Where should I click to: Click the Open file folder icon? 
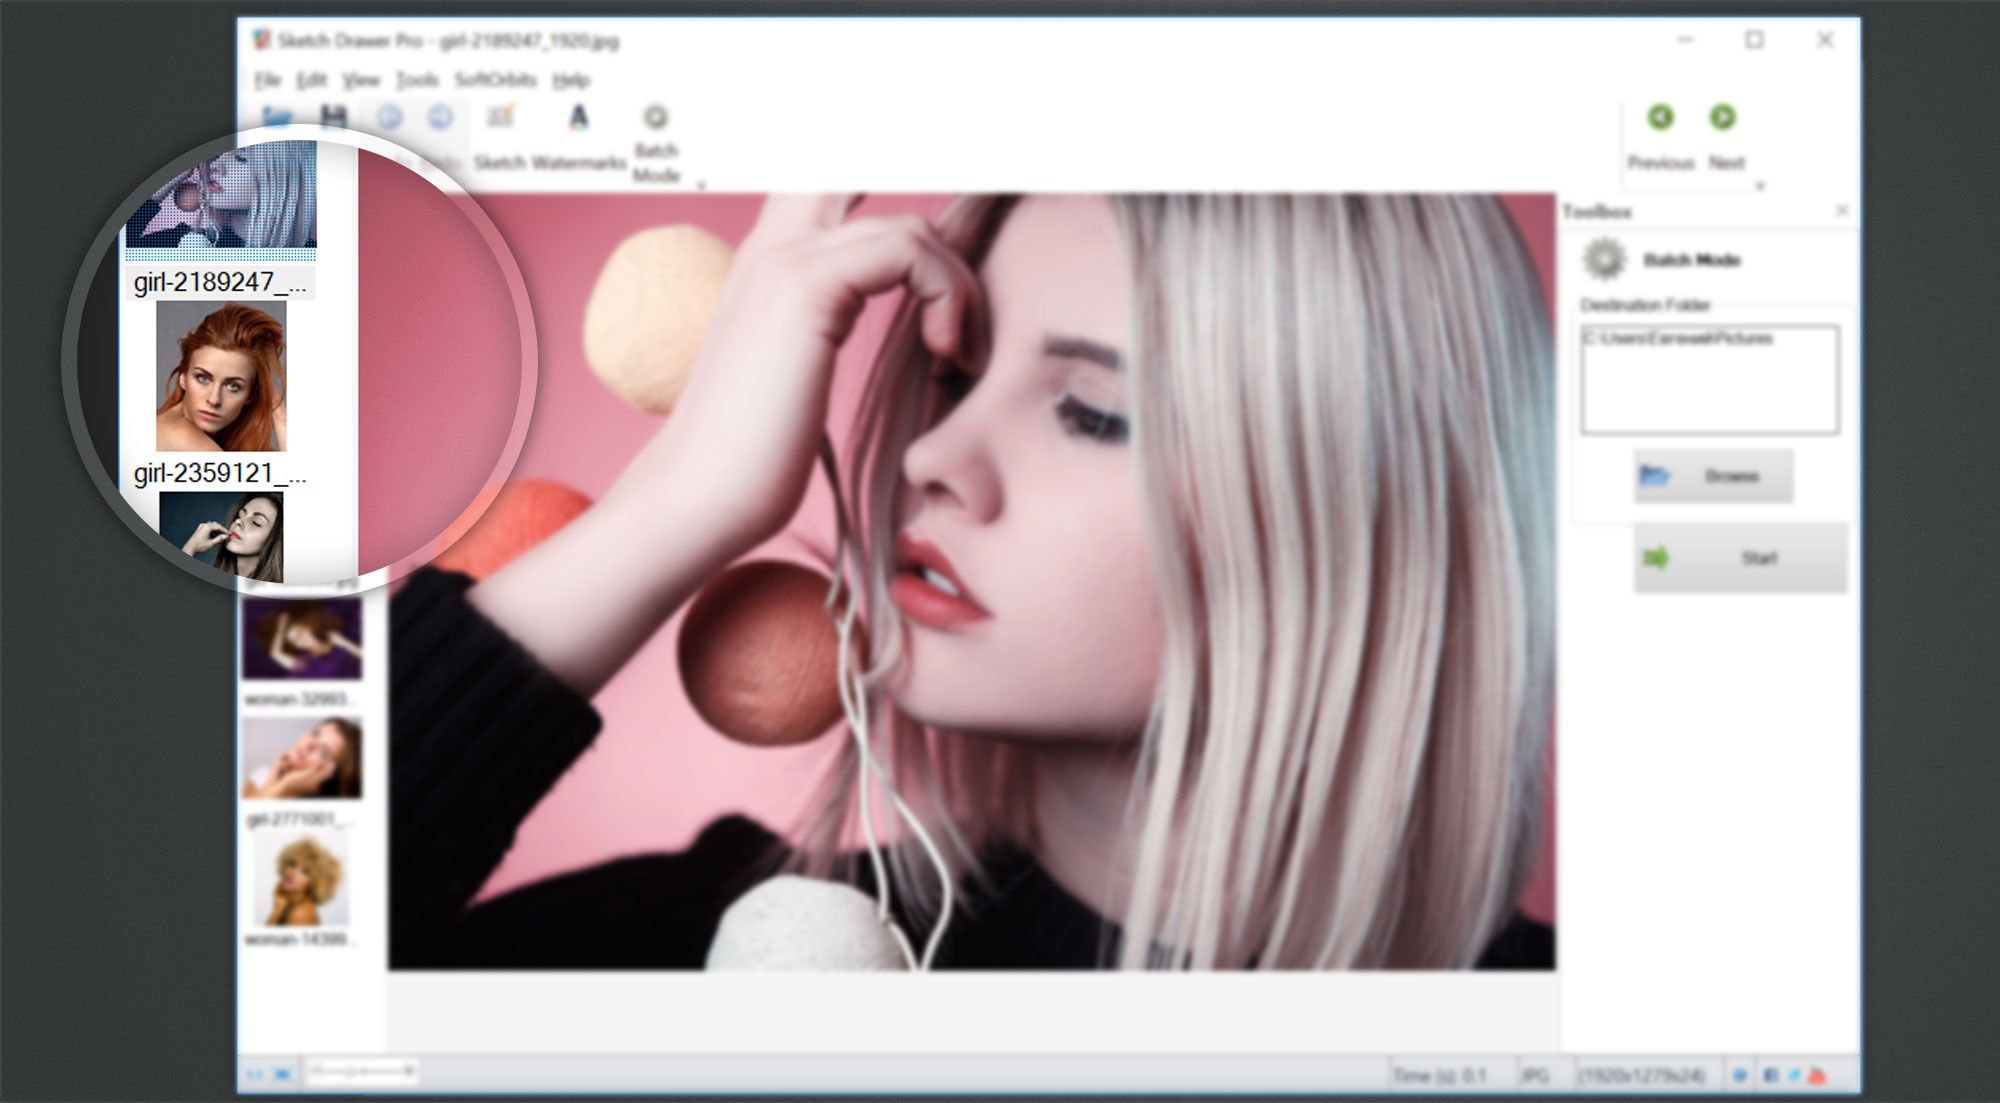(276, 117)
